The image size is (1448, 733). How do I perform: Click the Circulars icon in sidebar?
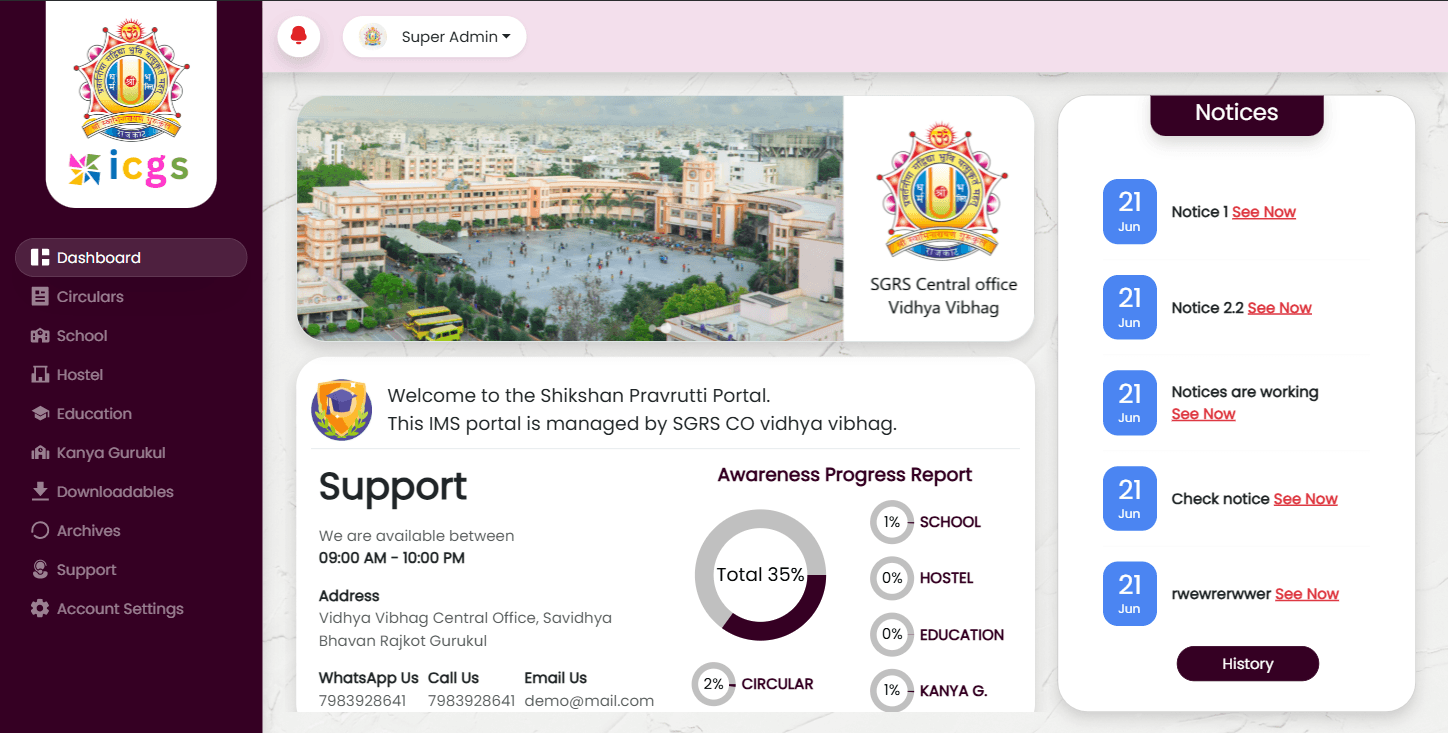click(40, 296)
